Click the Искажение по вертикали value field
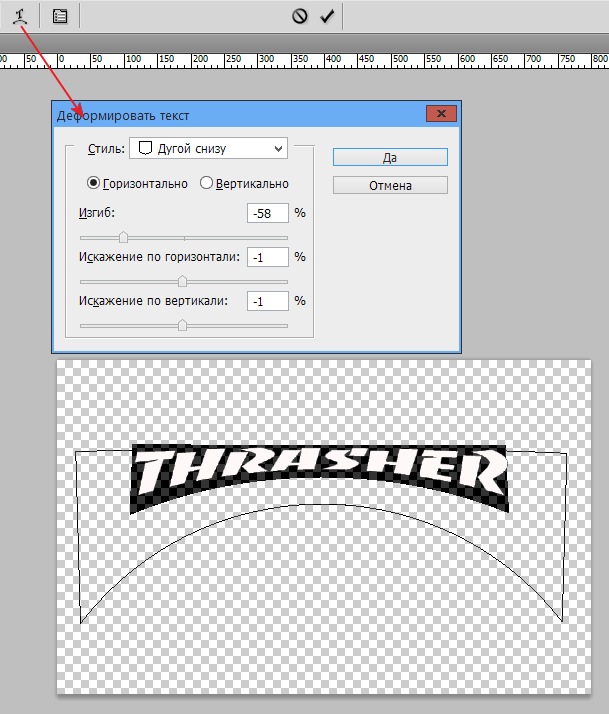The image size is (609, 714). 267,301
